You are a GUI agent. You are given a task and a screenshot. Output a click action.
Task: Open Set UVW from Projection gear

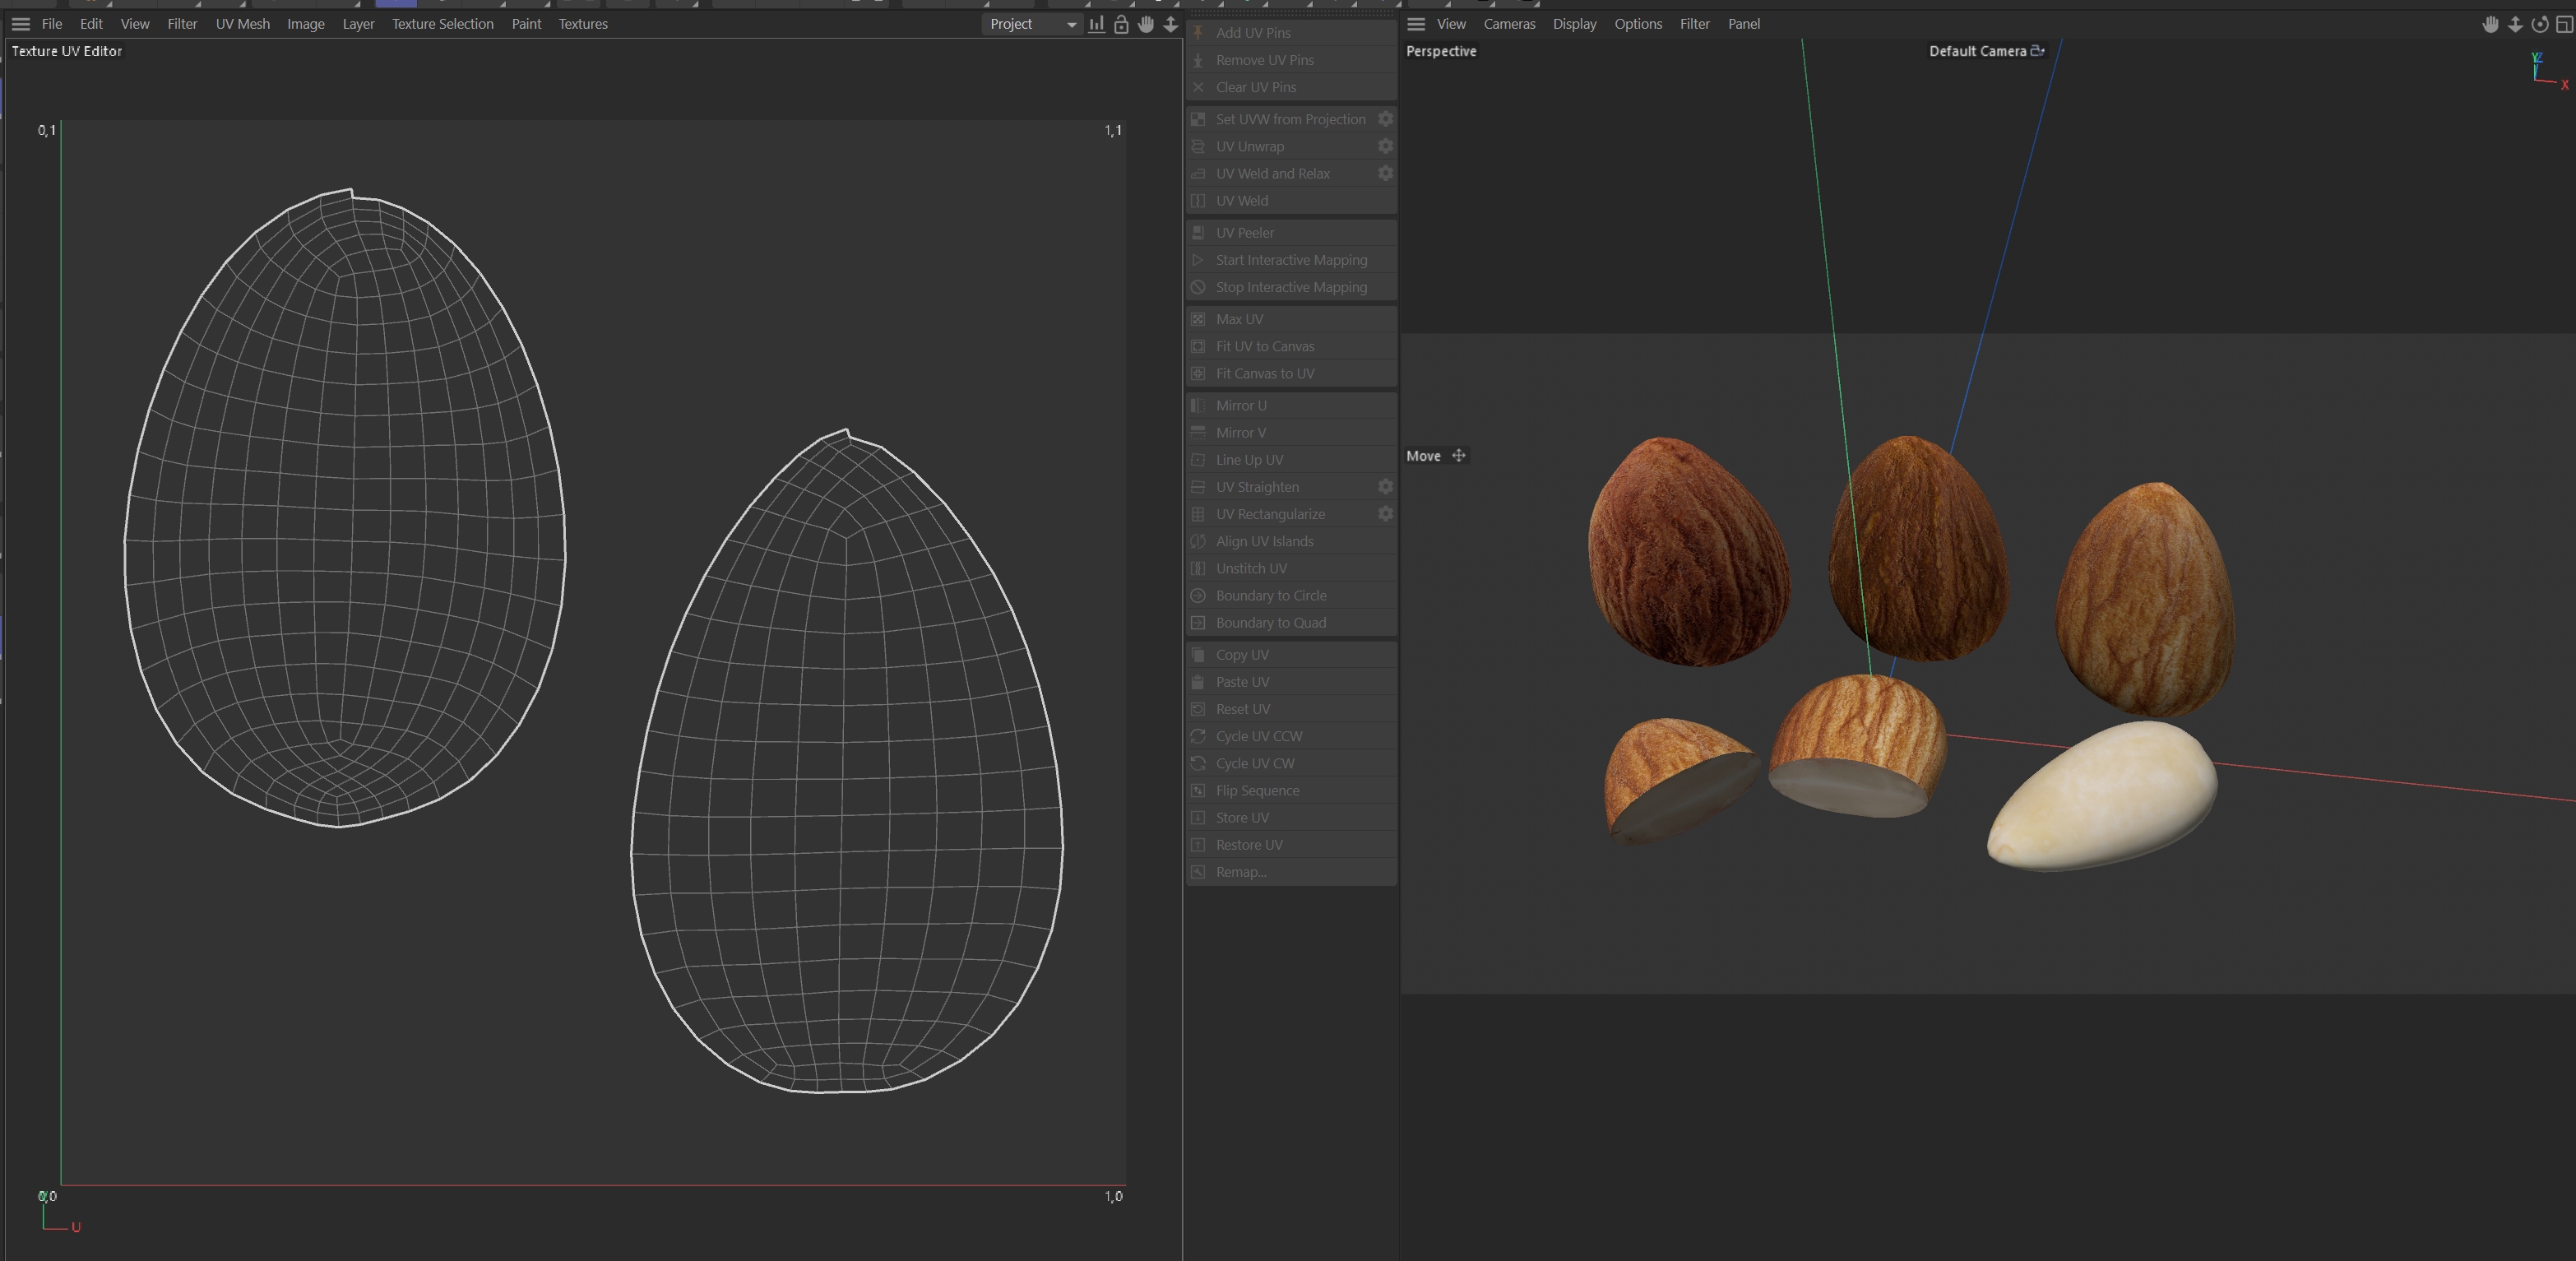click(1385, 119)
